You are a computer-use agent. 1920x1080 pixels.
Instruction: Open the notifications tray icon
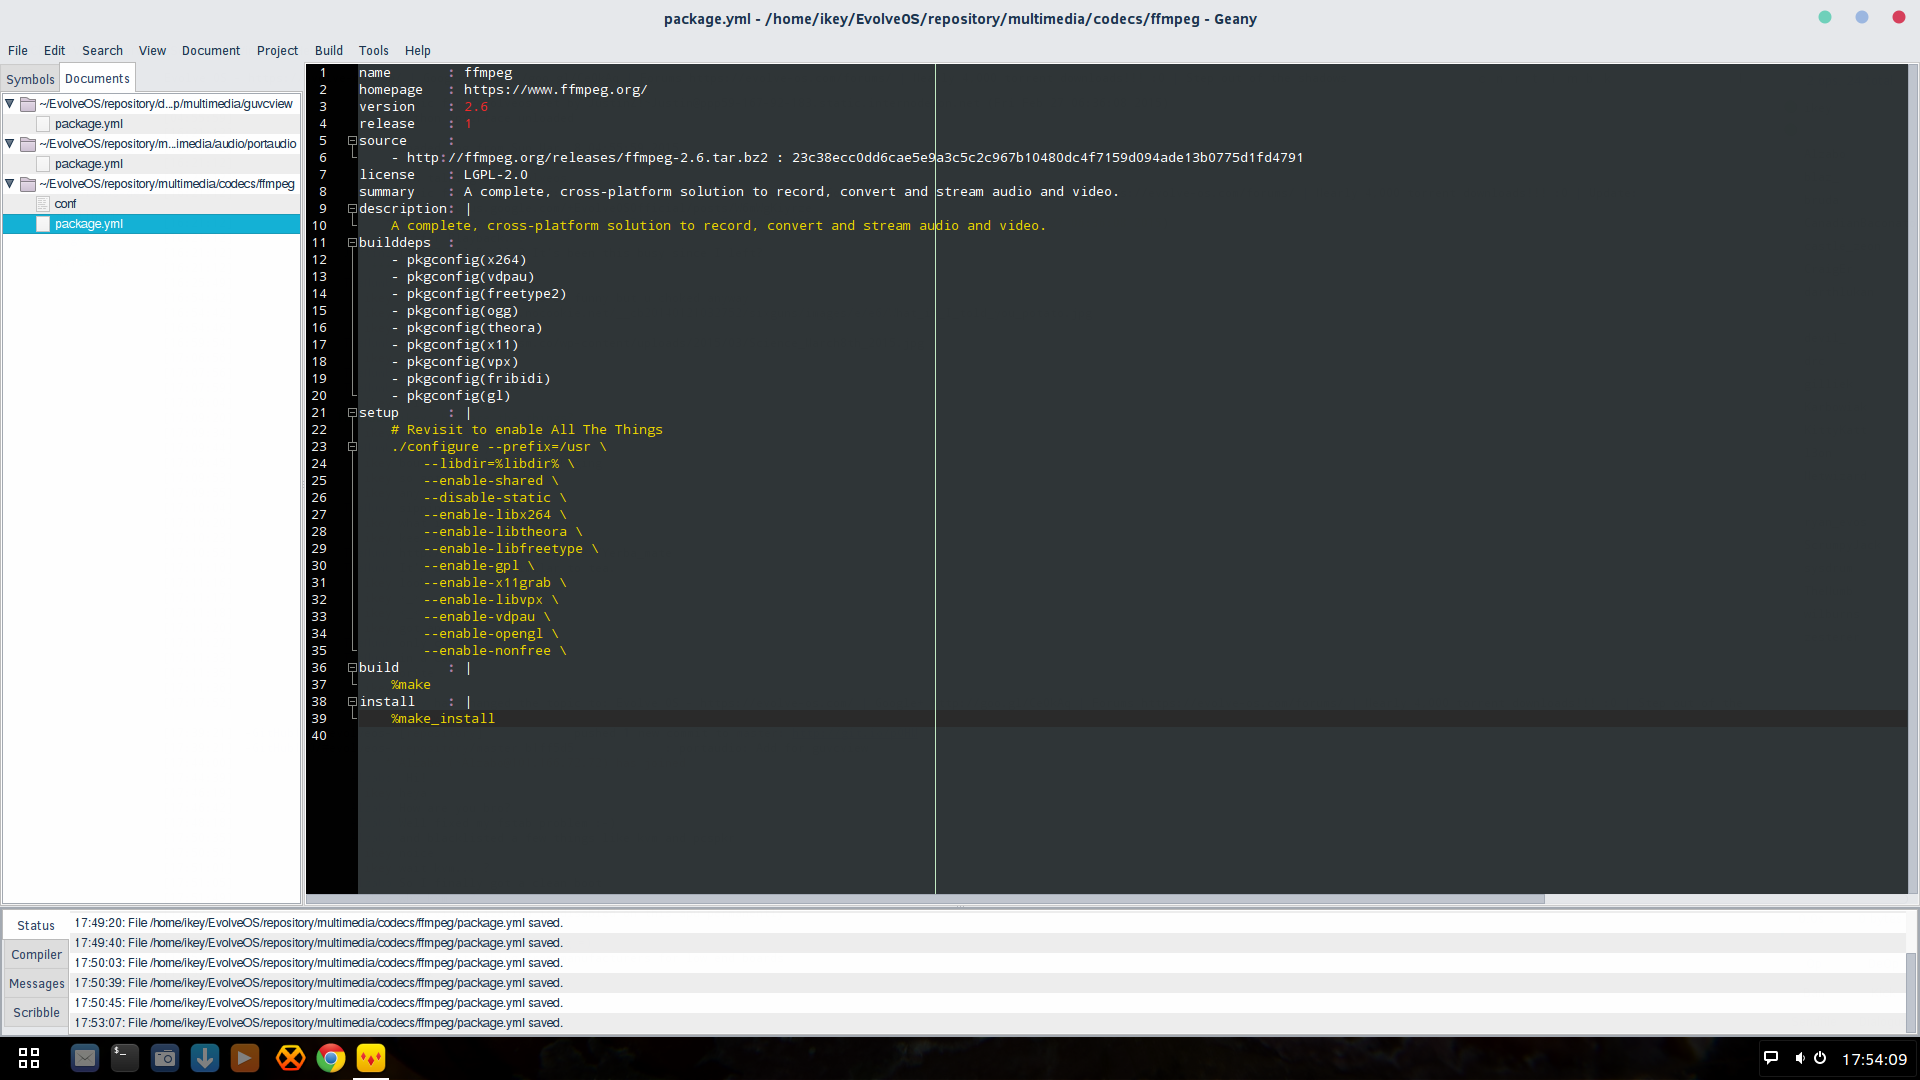pos(1771,1058)
